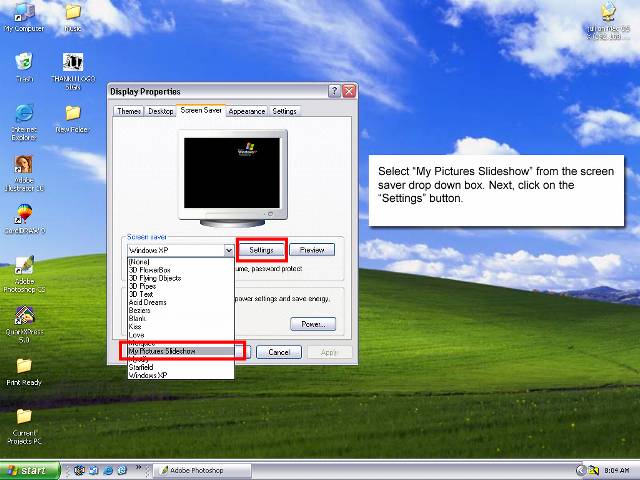
Task: Open the New Folder desktop icon
Action: (73, 119)
